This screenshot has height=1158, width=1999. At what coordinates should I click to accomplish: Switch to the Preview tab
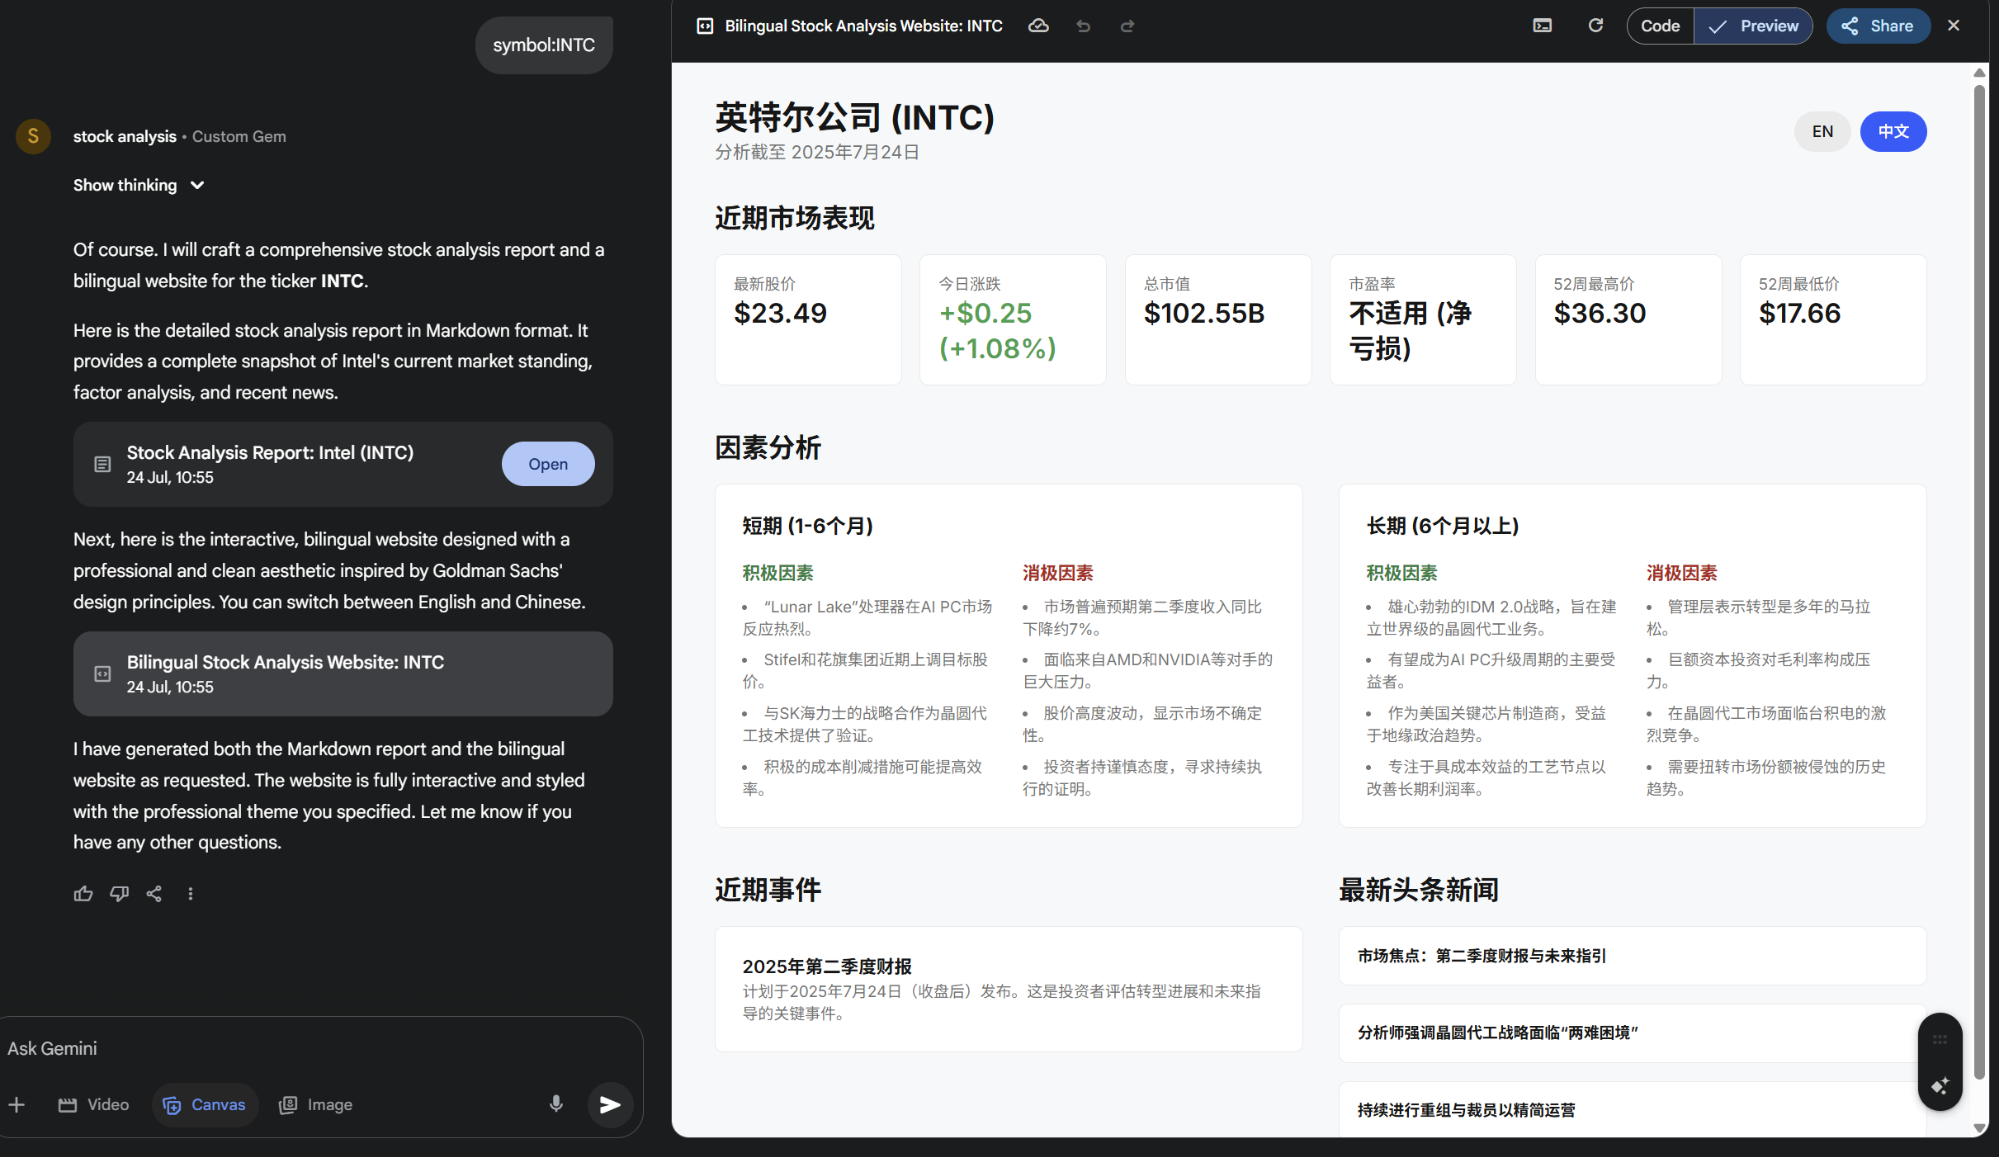1753,26
